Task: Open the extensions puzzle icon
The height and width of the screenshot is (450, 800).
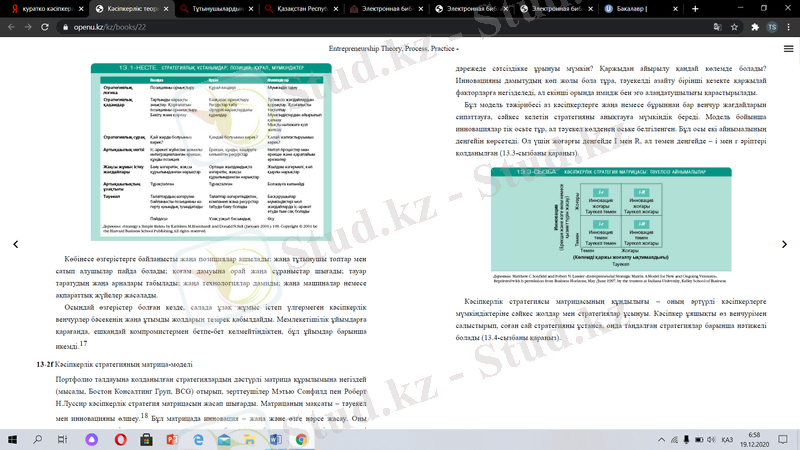Action: tap(755, 27)
